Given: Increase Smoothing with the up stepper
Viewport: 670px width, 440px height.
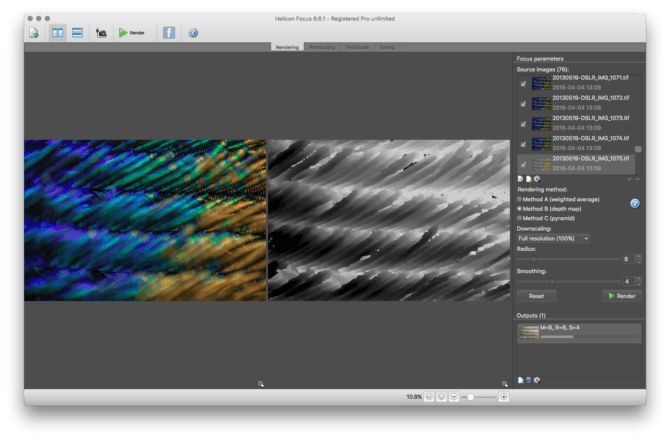Looking at the screenshot, I should (639, 279).
